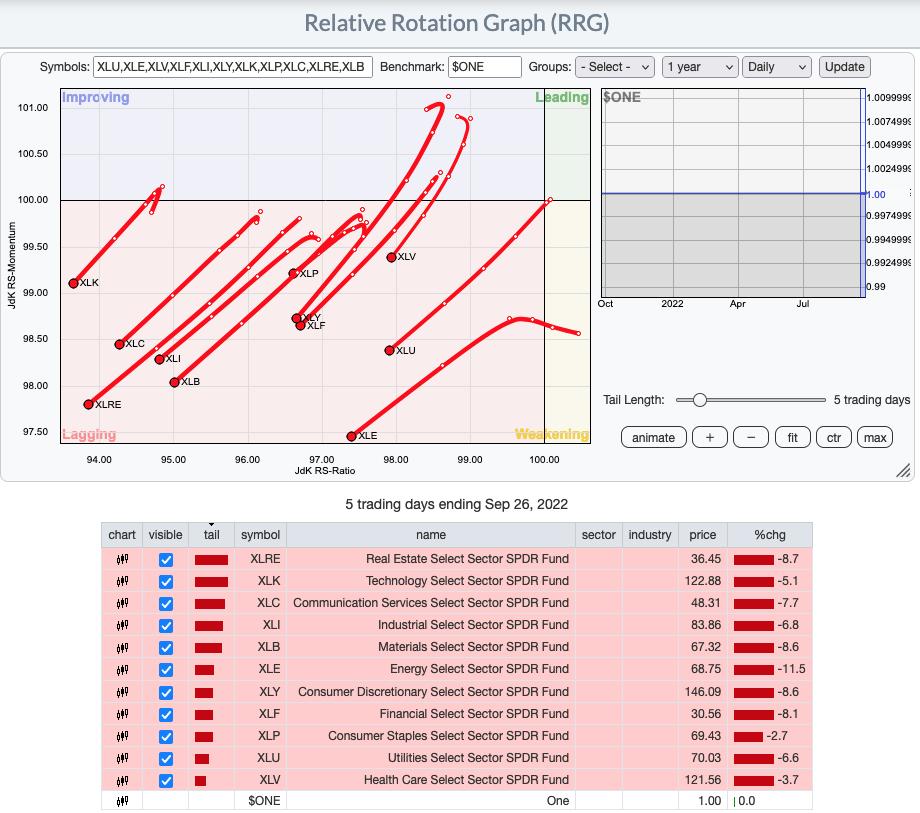Click Real Estate Select Sector SPDR Fund

[x=467, y=559]
